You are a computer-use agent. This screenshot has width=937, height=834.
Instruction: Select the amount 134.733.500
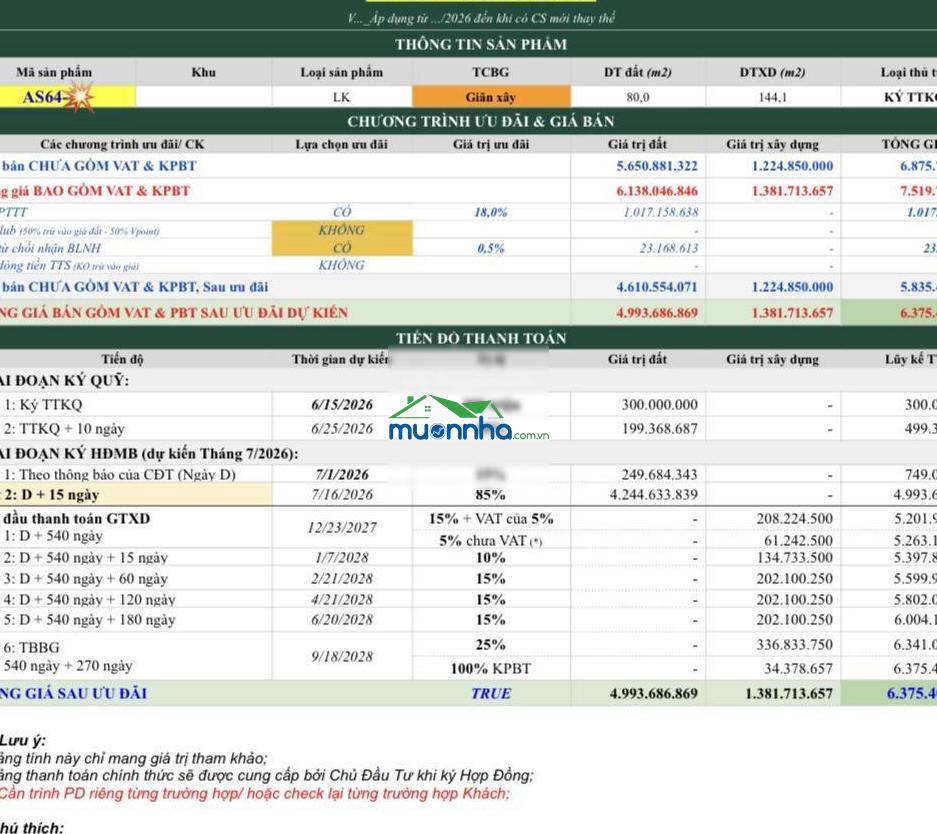point(795,557)
